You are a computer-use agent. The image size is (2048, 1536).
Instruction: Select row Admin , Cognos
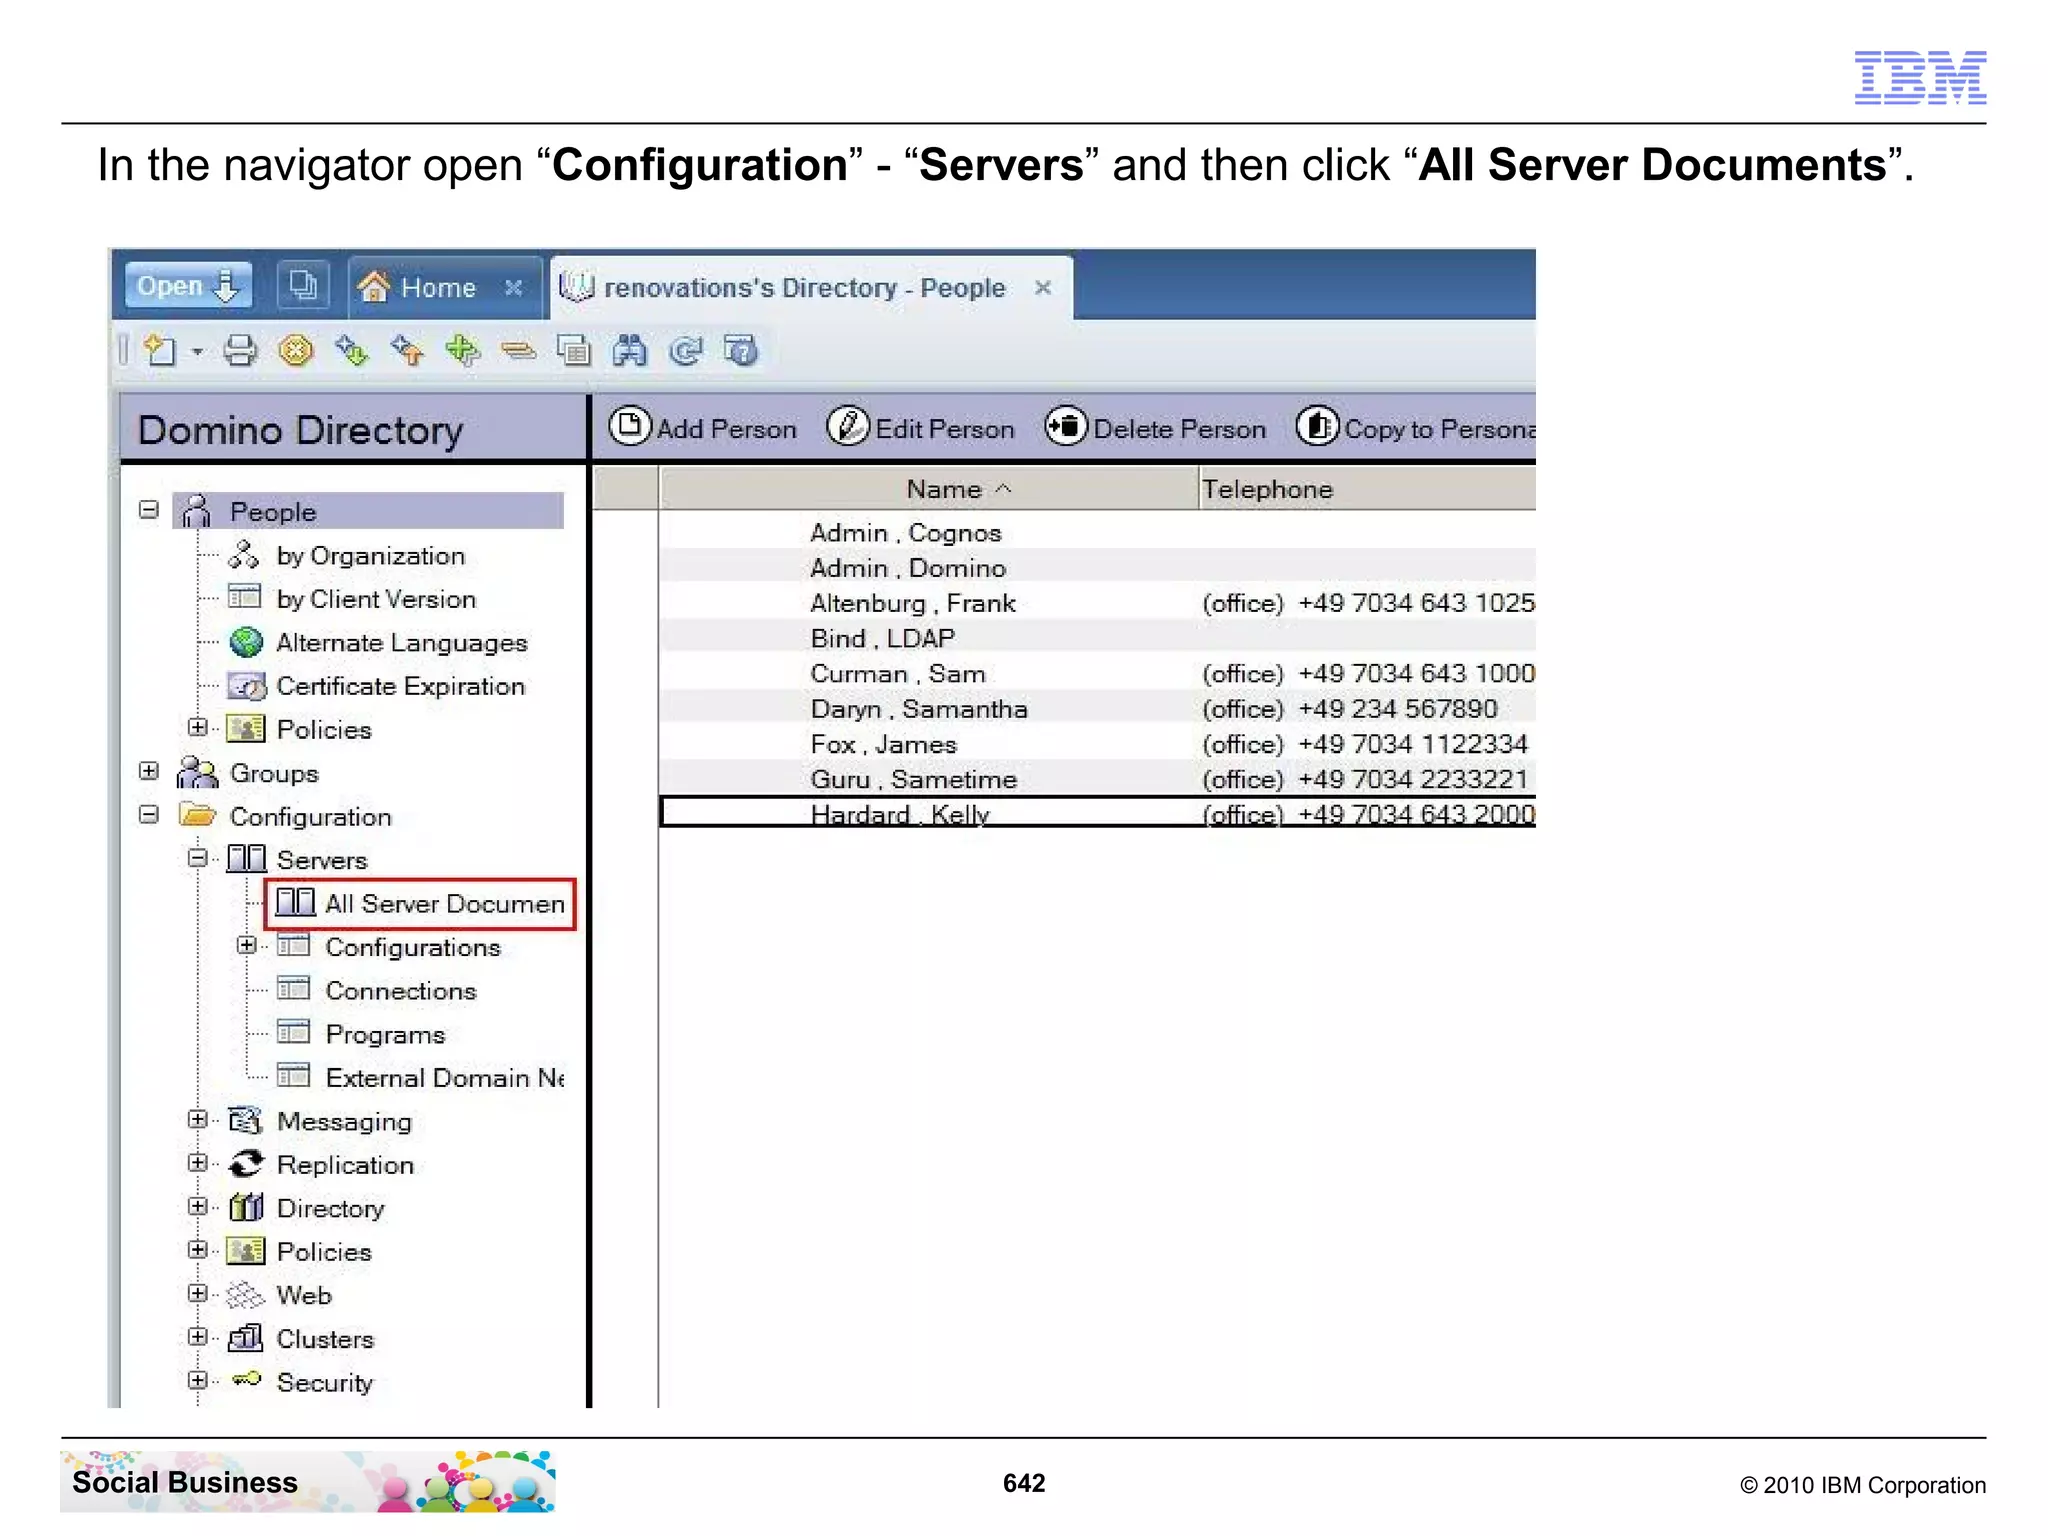point(1097,533)
